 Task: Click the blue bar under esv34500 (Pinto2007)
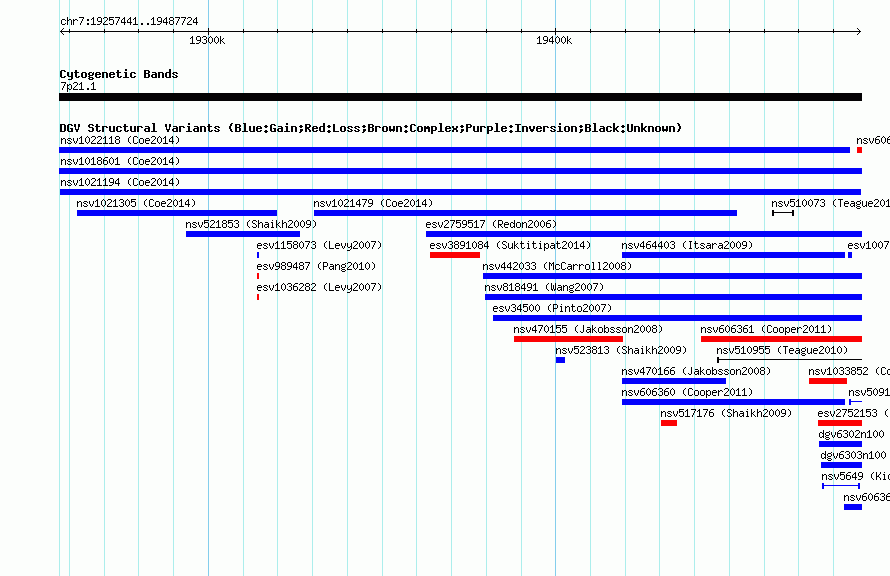[677, 318]
